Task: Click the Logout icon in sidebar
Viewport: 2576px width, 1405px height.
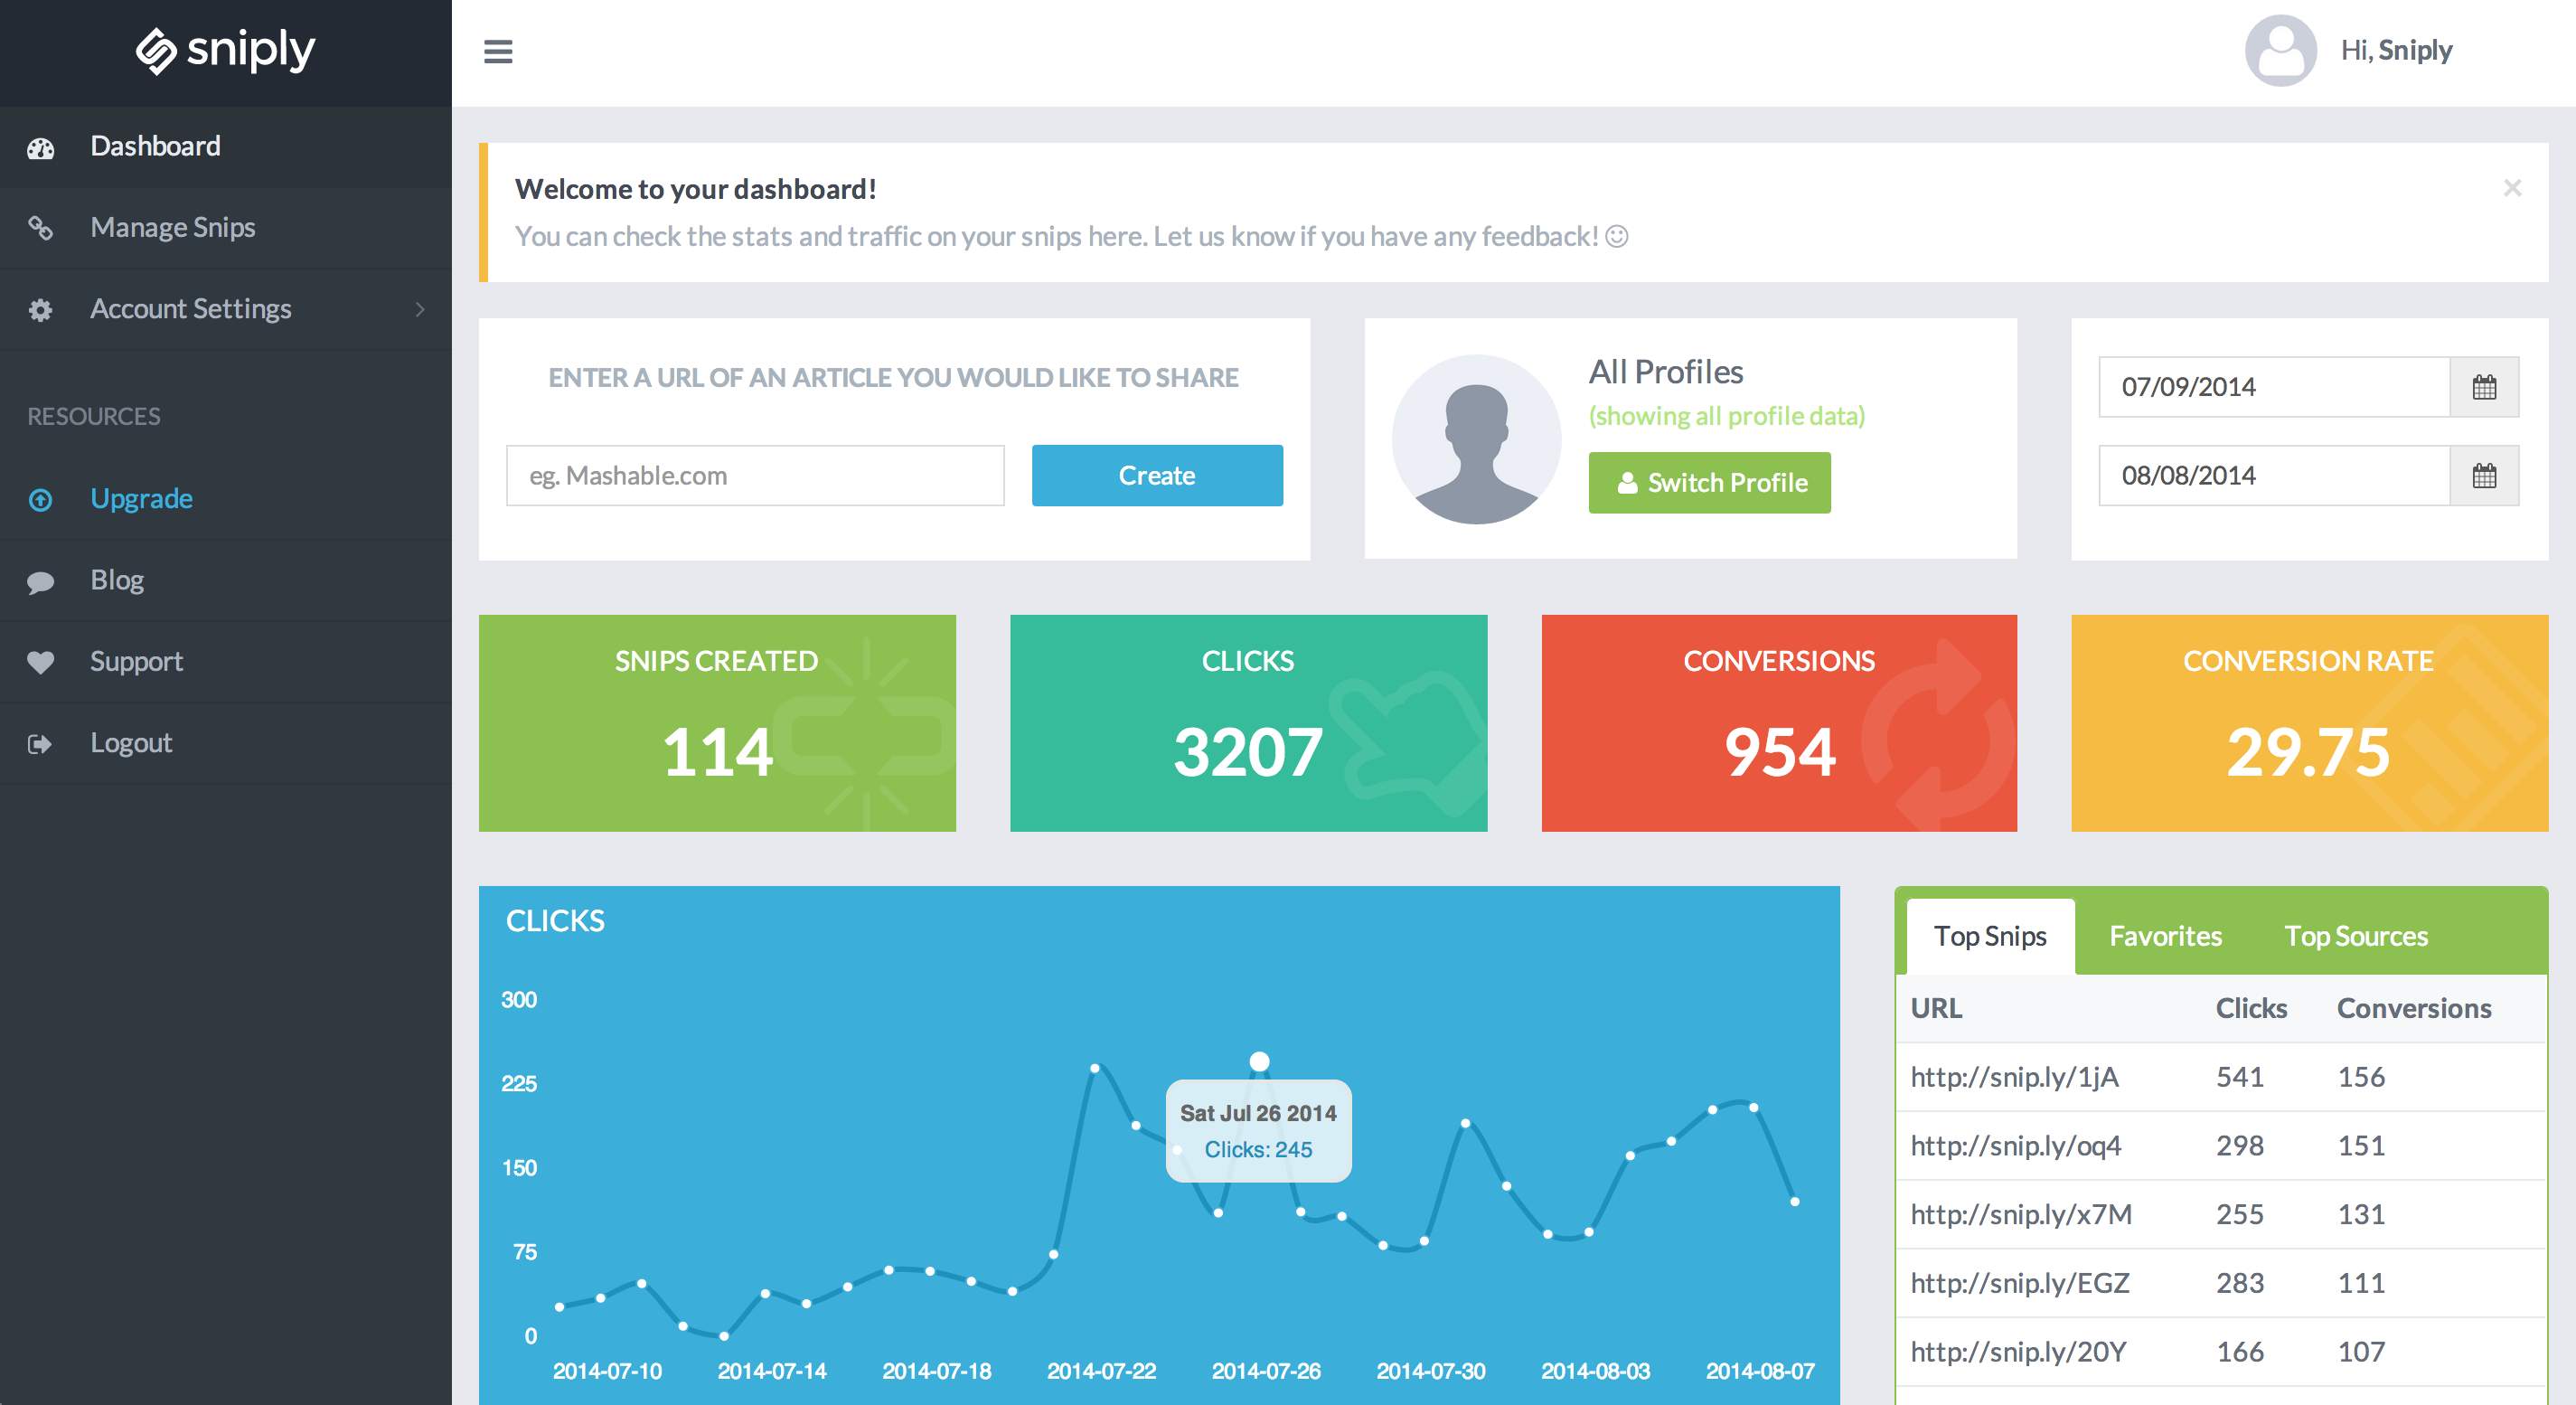Action: (42, 742)
